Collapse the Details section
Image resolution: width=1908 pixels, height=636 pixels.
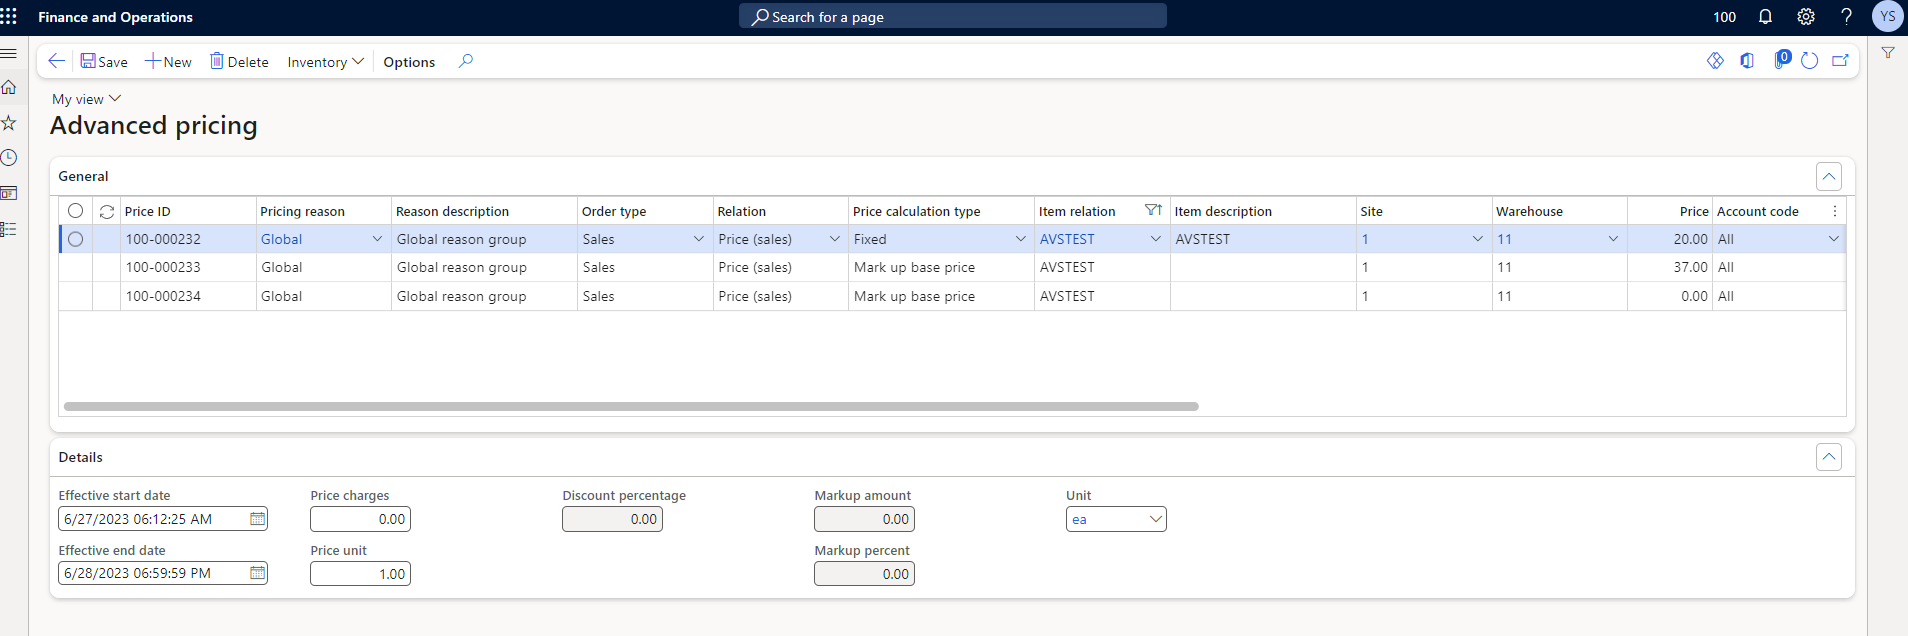[1828, 457]
